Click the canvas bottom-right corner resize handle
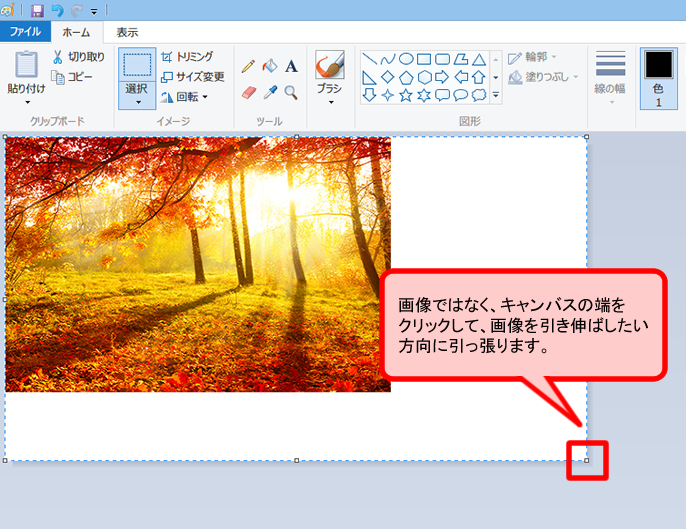This screenshot has width=686, height=529. click(x=587, y=460)
